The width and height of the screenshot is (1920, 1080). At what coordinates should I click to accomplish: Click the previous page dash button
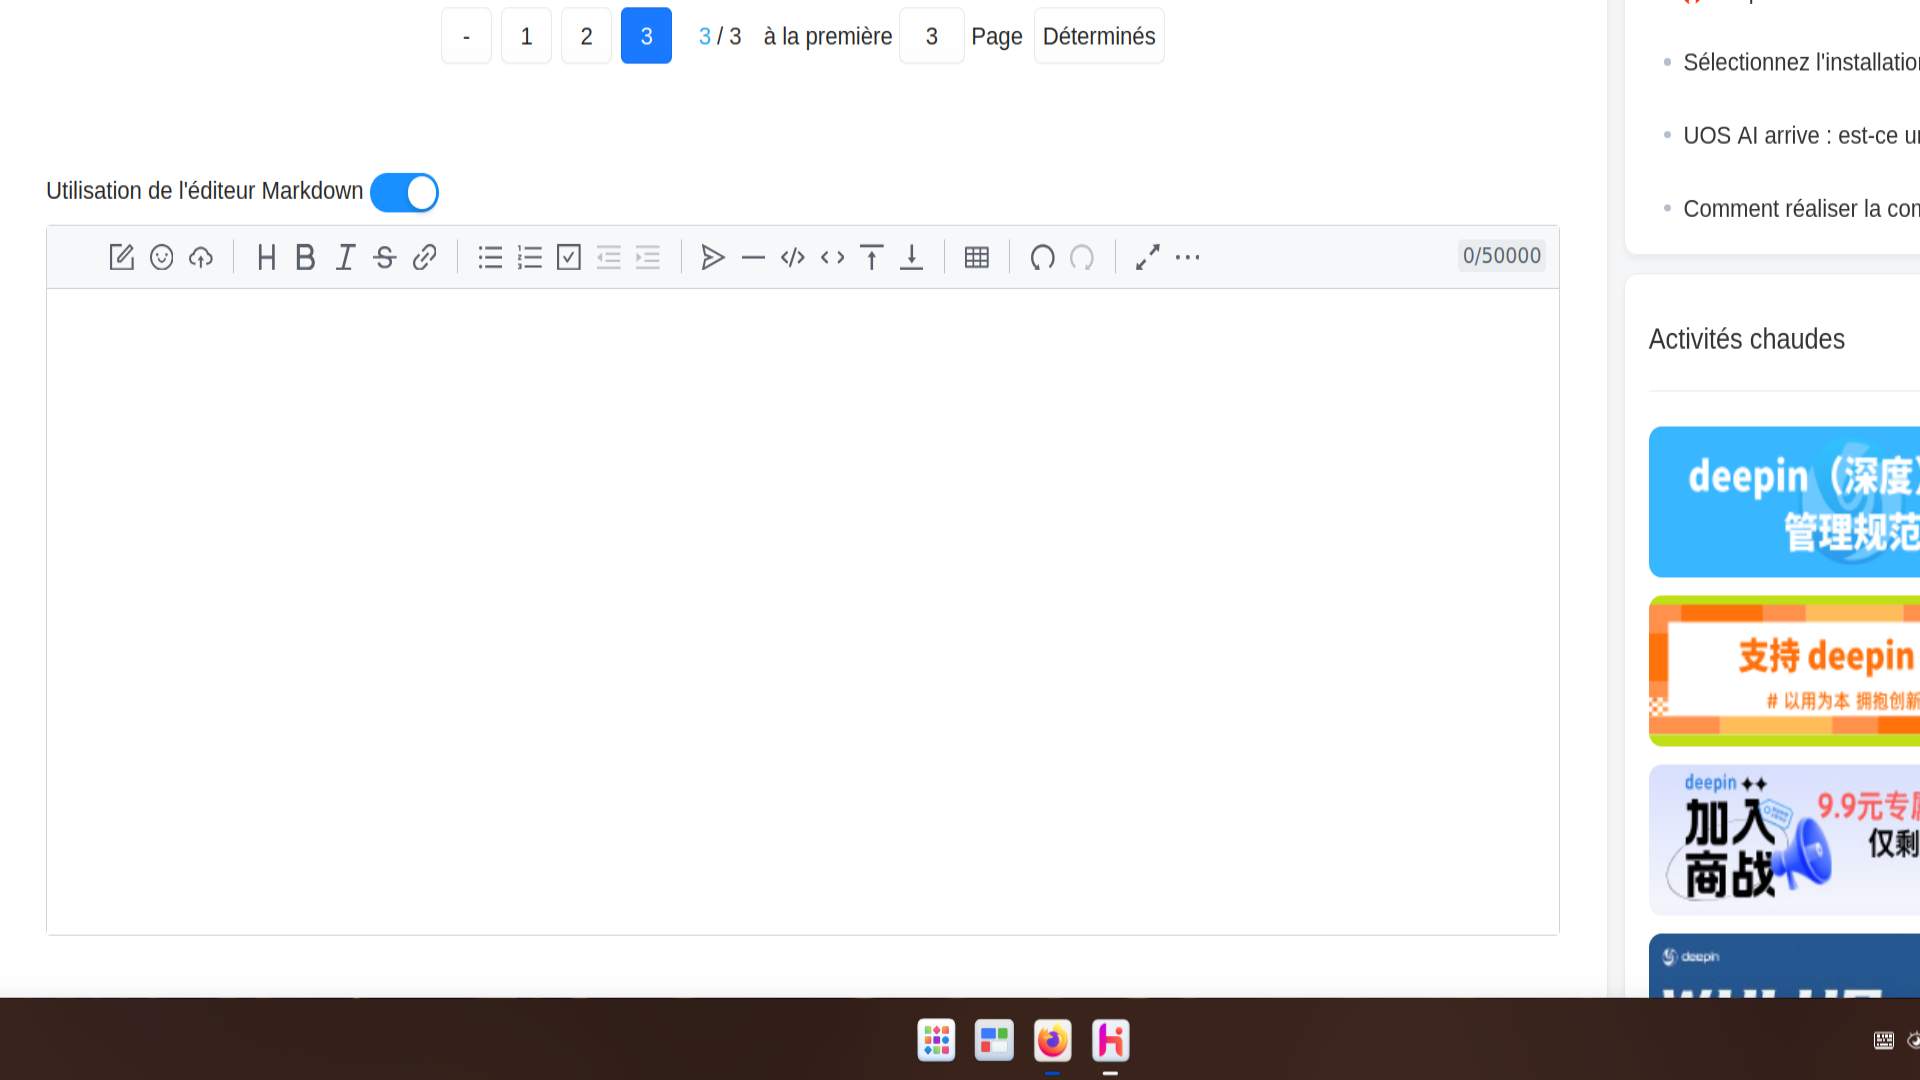(x=466, y=36)
